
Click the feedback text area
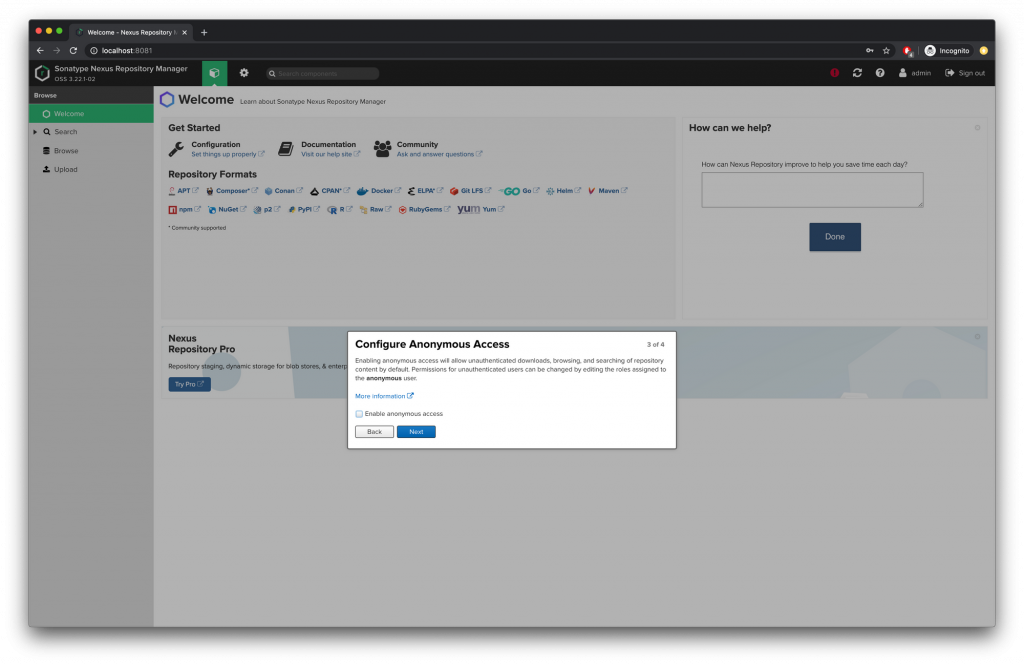(812, 190)
